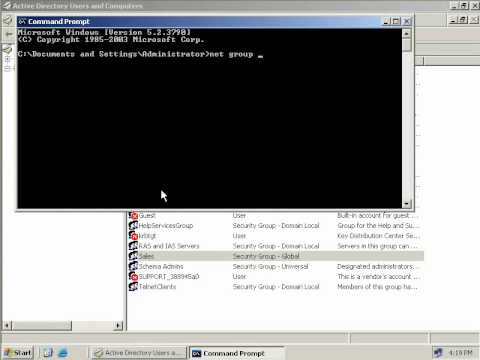Select the RAS and IAS Servers icon
The width and height of the screenshot is (480, 360).
[133, 246]
